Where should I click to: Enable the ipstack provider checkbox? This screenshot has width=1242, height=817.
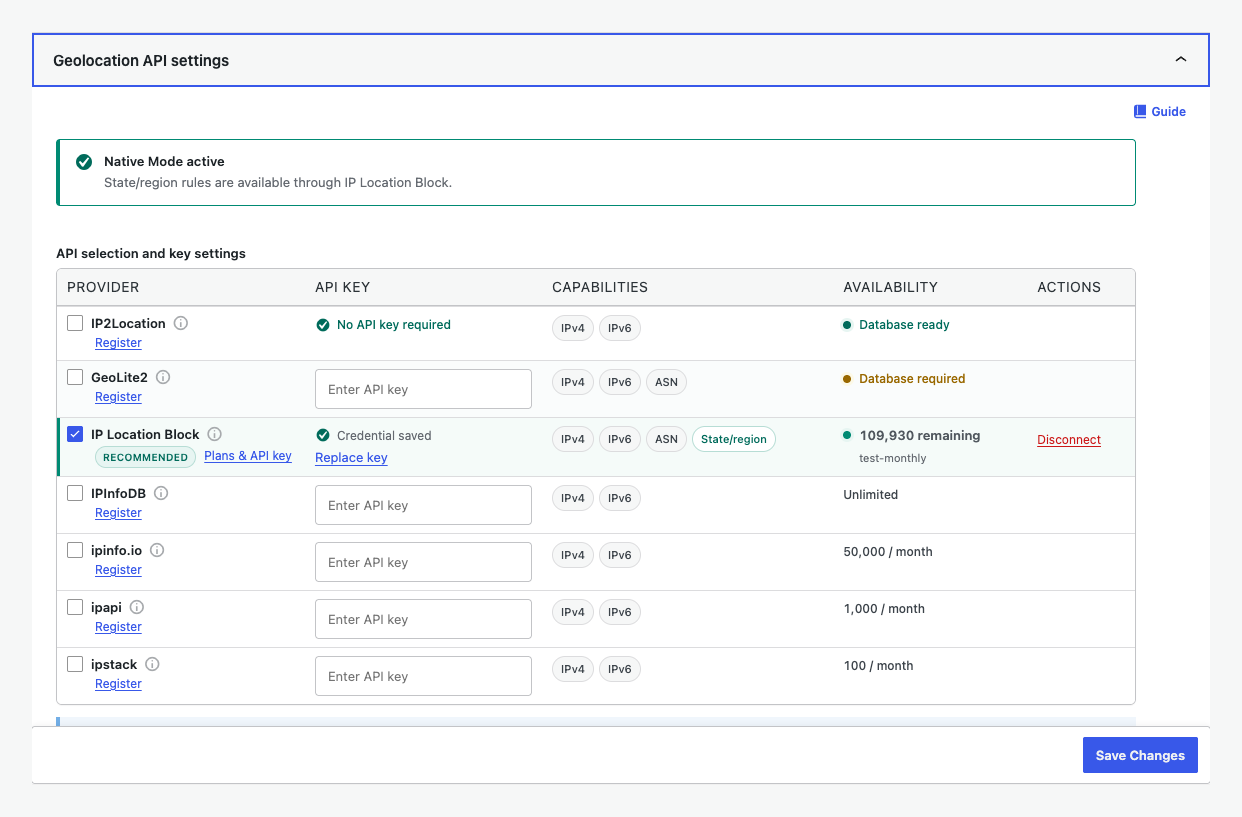coord(75,664)
